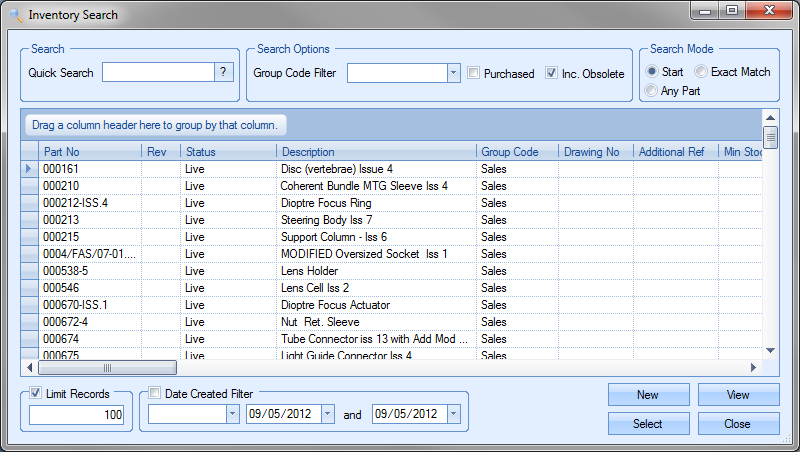Click the horizontal scrollbar right arrow
The height and width of the screenshot is (452, 800).
[x=755, y=367]
